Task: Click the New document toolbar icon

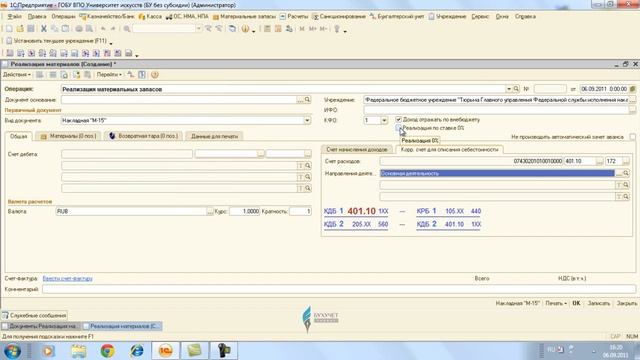Action: click(x=9, y=29)
